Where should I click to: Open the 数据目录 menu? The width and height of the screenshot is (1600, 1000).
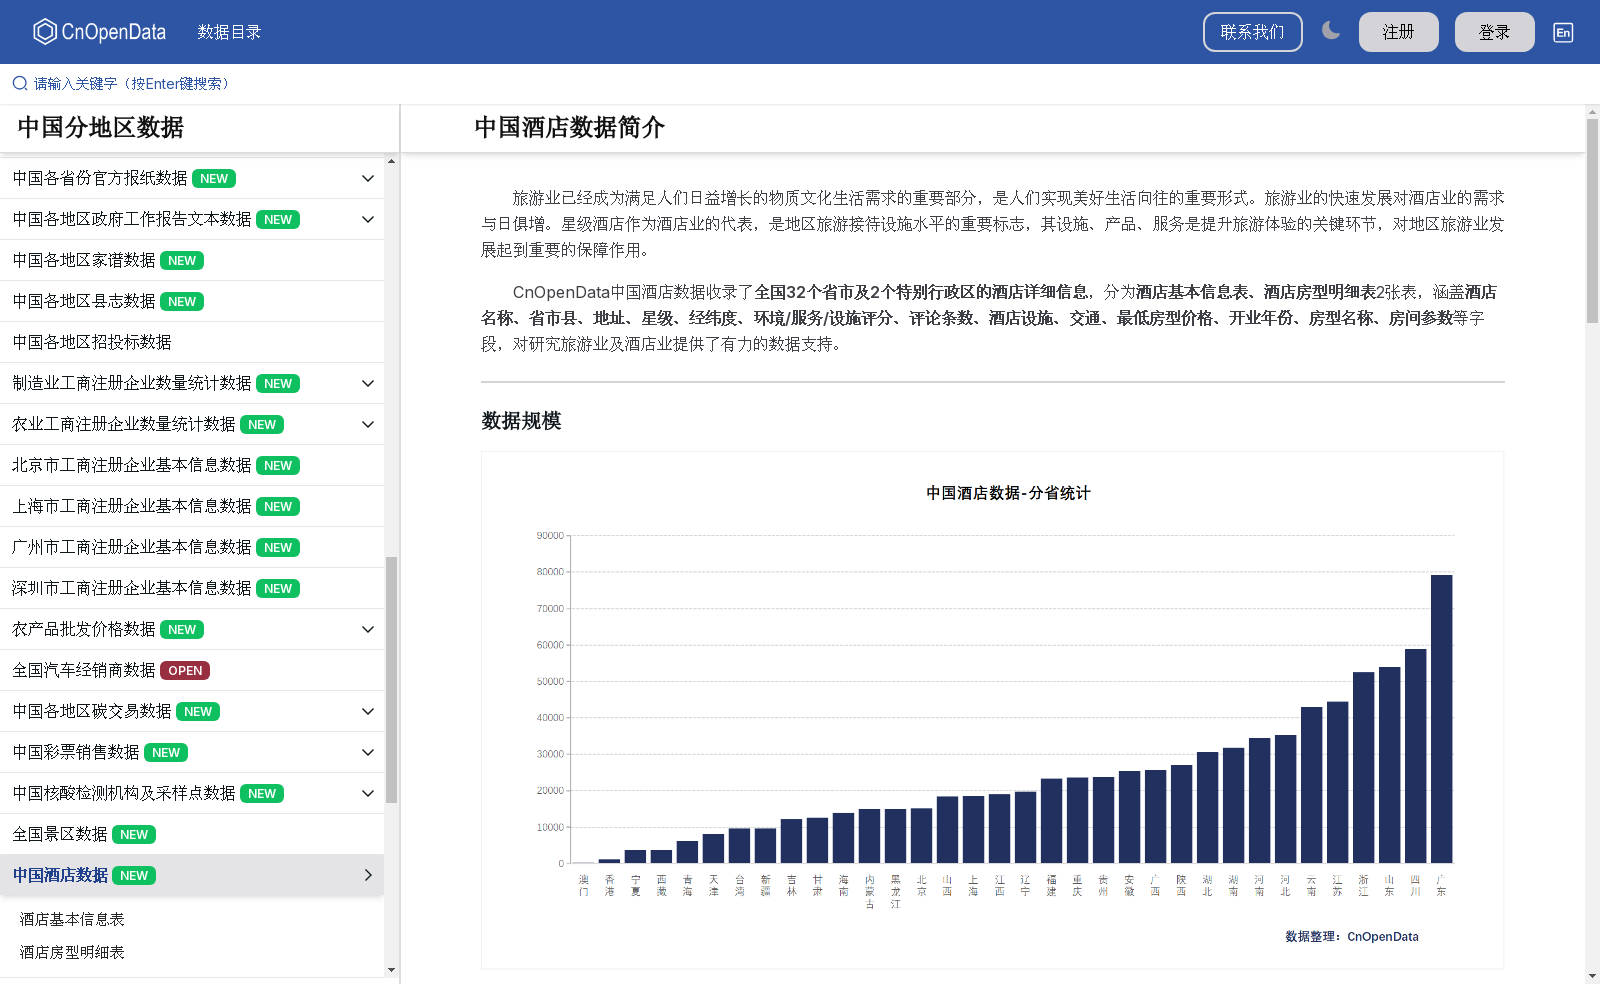tap(229, 32)
